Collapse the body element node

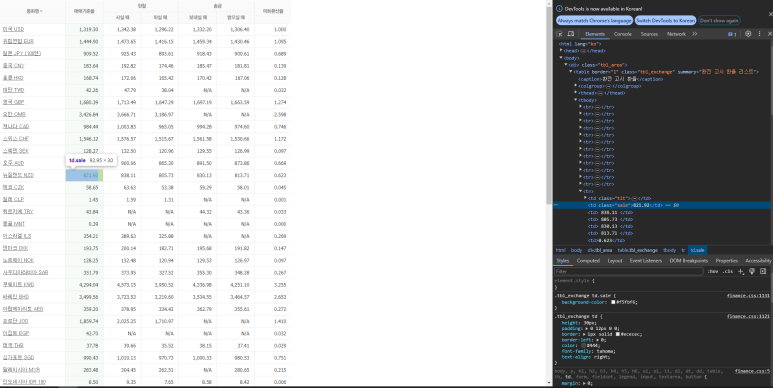[561, 58]
